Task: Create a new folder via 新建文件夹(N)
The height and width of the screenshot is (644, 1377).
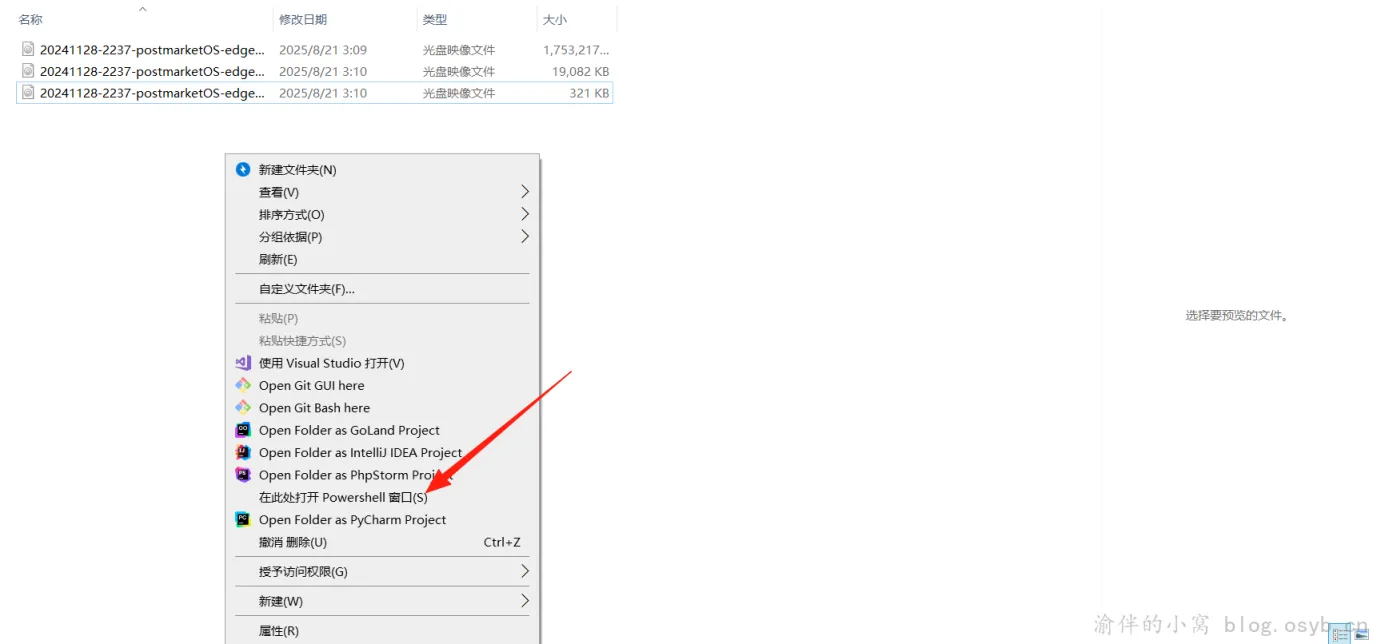Action: point(297,169)
